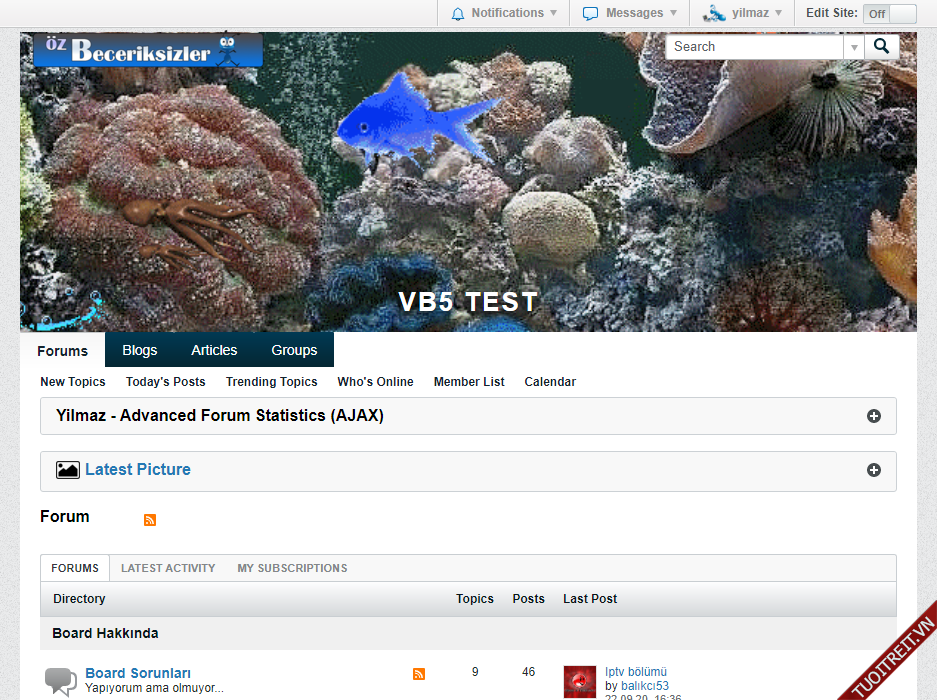937x700 pixels.
Task: Click the Forum RSS feed icon
Action: tap(150, 520)
